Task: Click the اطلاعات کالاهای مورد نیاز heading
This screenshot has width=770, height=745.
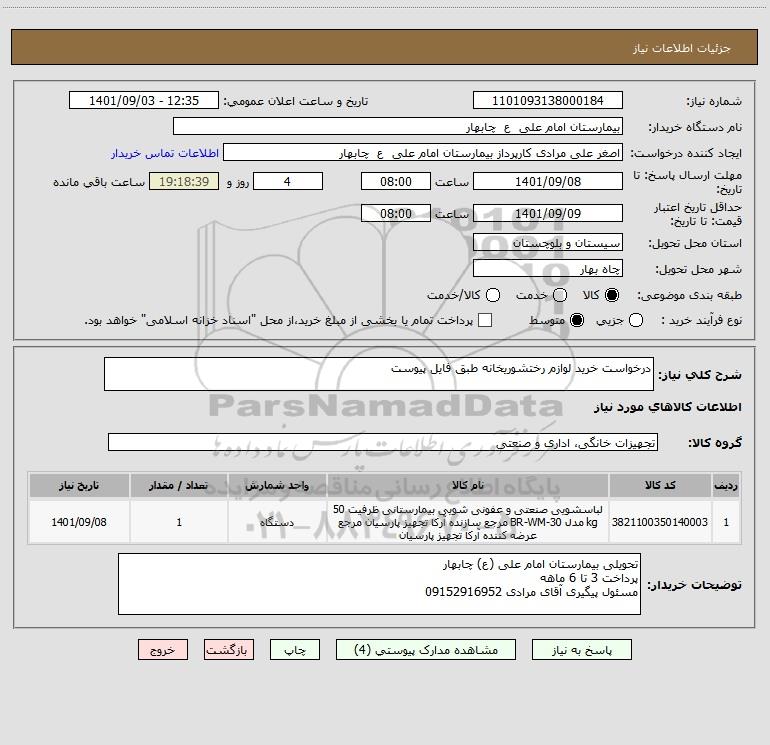Action: tap(667, 407)
